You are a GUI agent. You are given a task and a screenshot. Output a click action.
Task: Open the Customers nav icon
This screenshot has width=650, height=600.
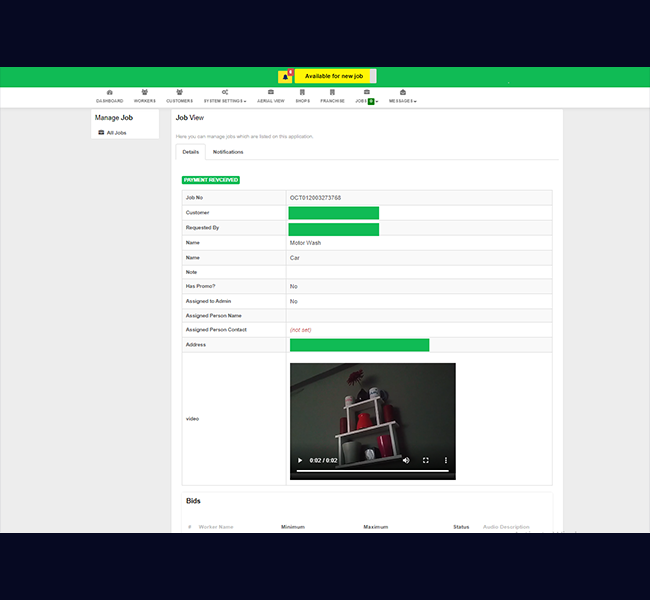(x=179, y=92)
